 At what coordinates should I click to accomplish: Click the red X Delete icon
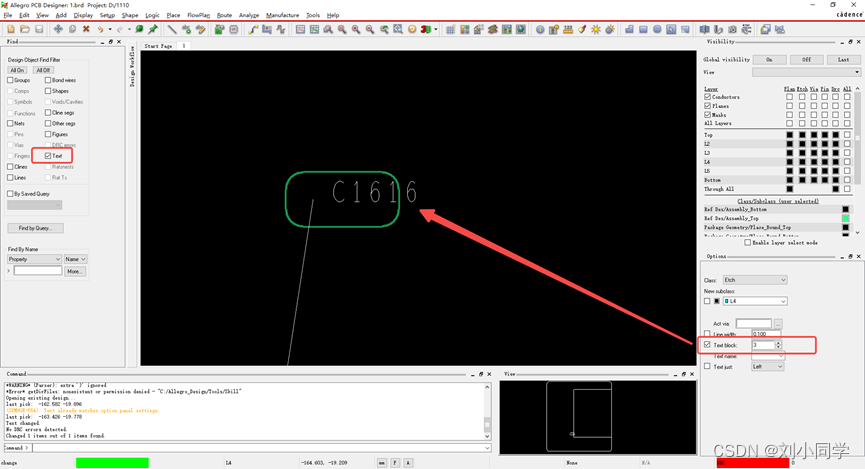pyautogui.click(x=86, y=29)
